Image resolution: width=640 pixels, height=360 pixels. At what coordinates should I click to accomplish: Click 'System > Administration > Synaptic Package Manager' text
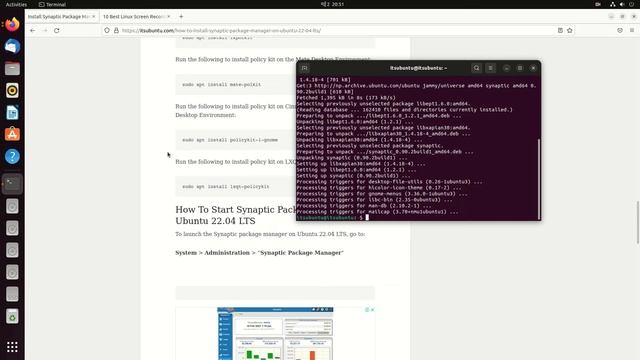(260, 253)
